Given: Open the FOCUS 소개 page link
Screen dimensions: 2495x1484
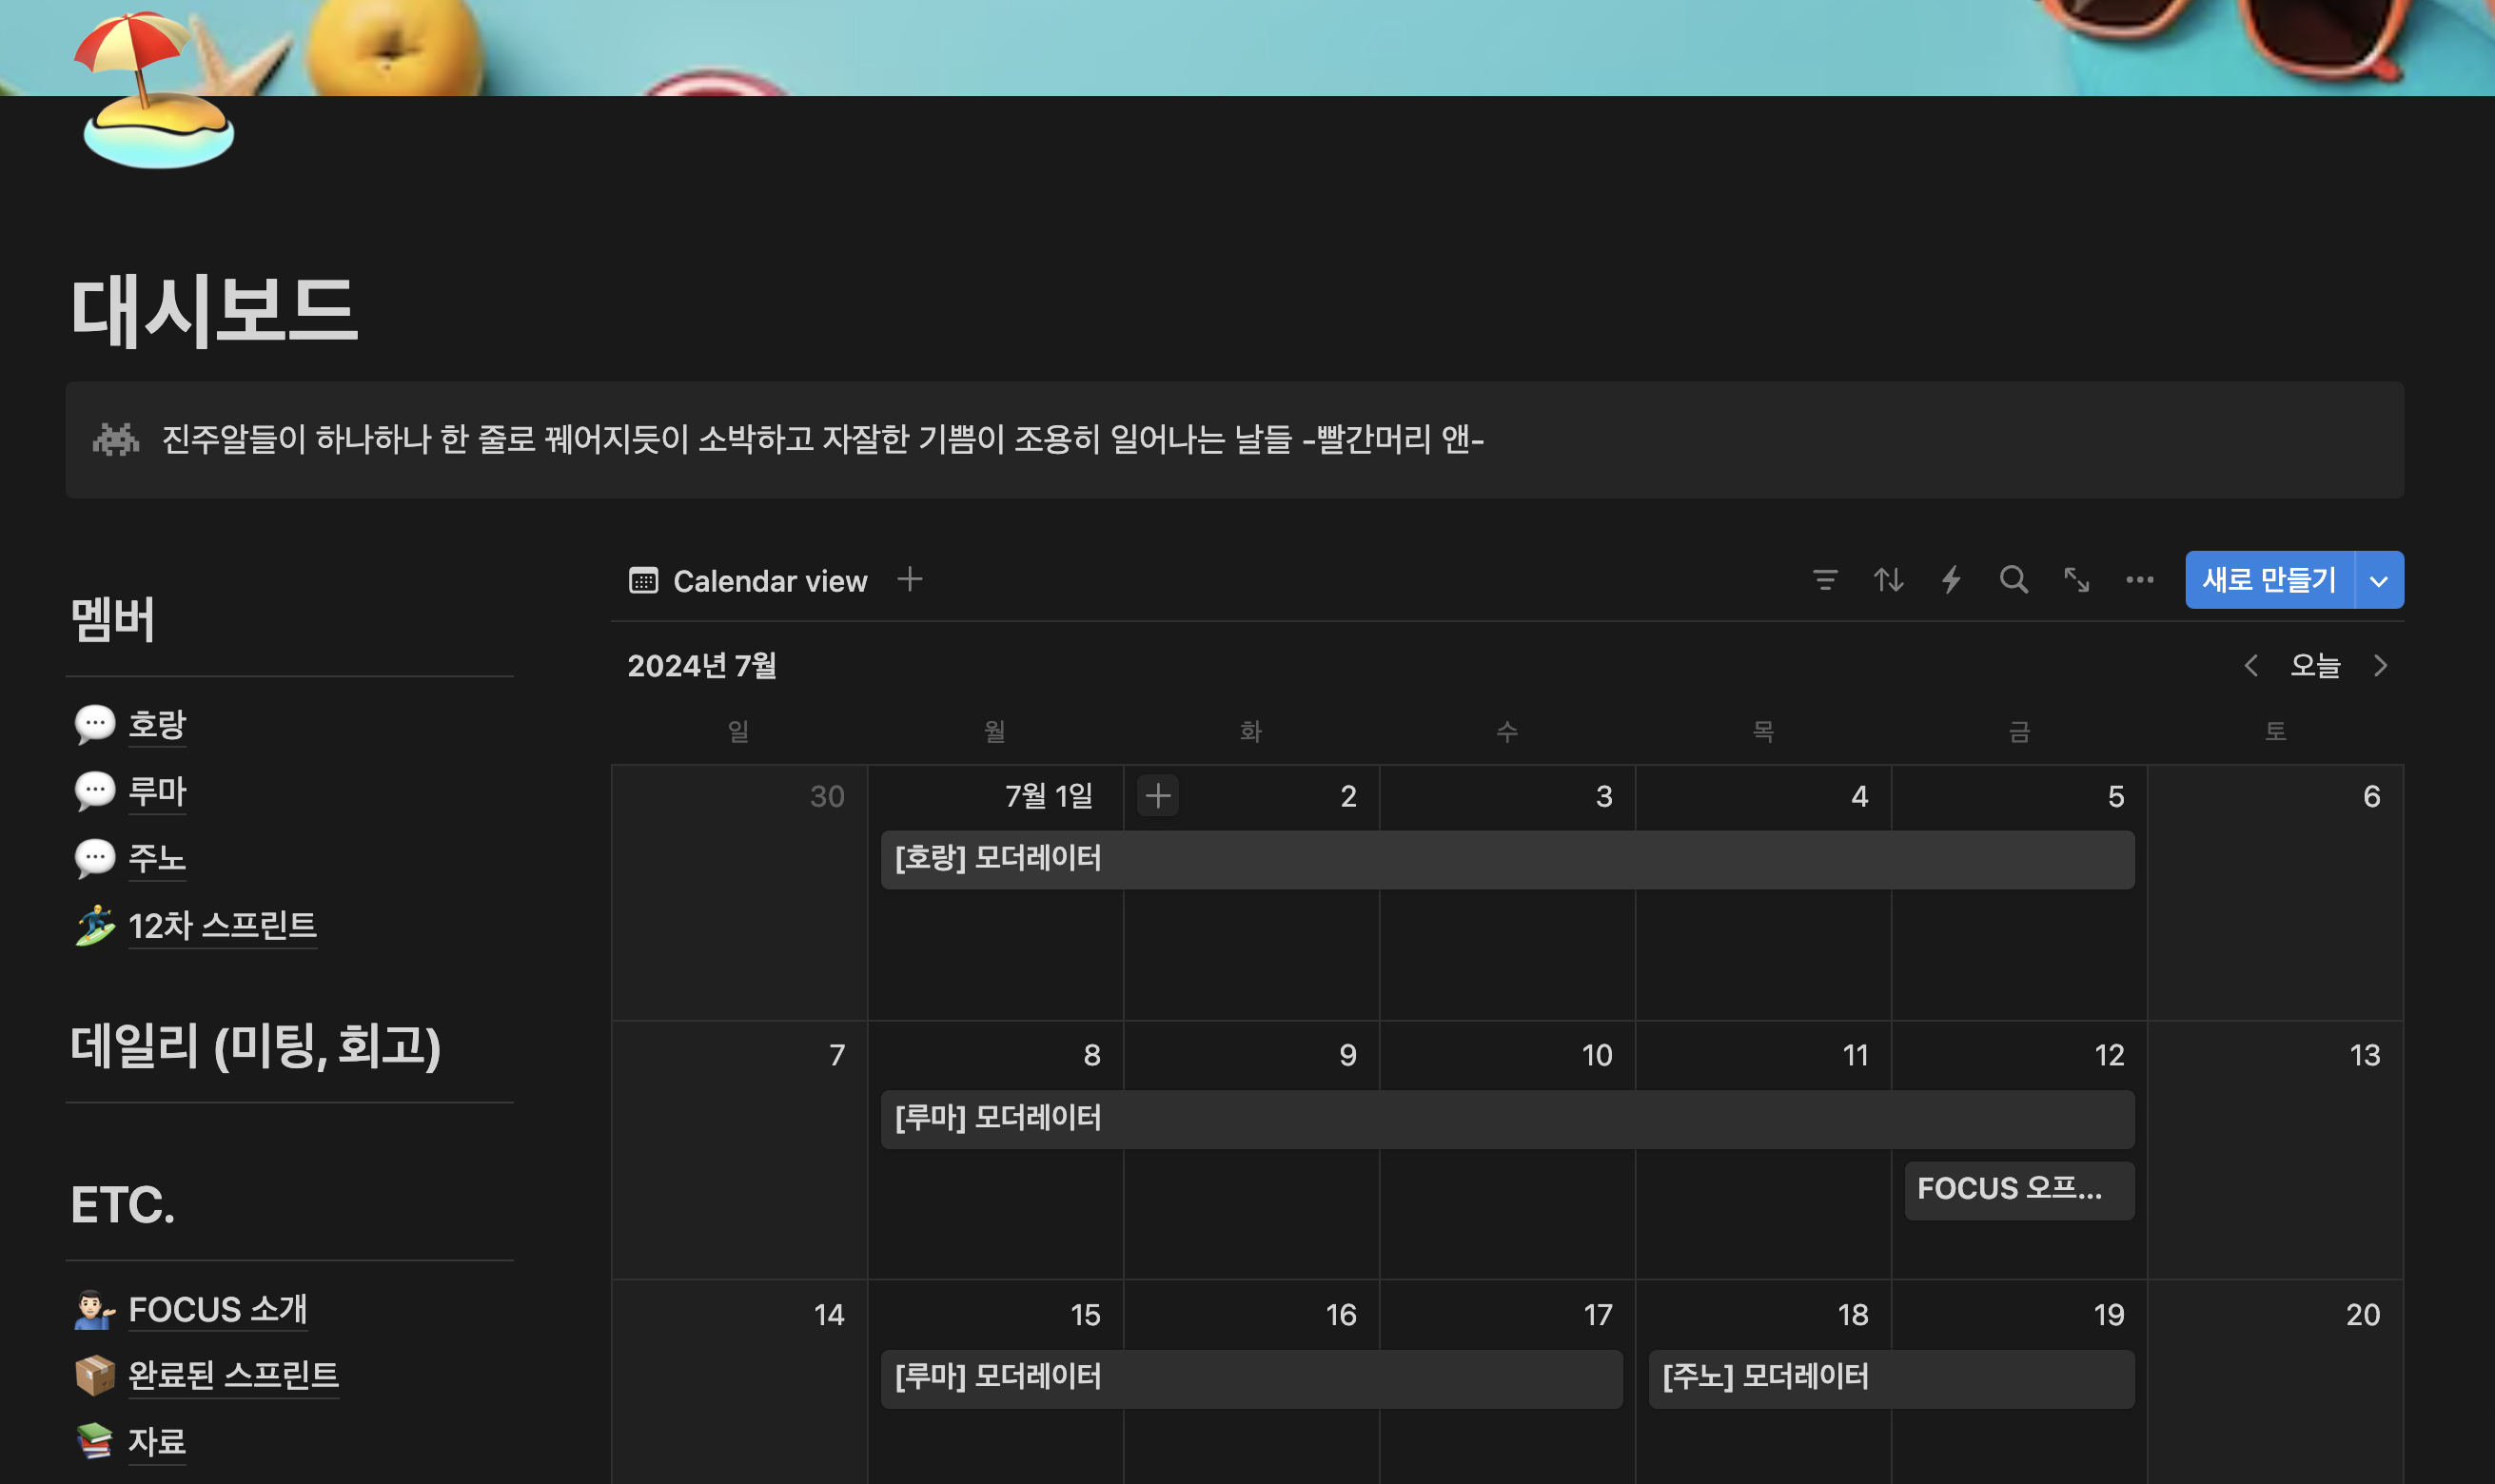Looking at the screenshot, I should (217, 1309).
